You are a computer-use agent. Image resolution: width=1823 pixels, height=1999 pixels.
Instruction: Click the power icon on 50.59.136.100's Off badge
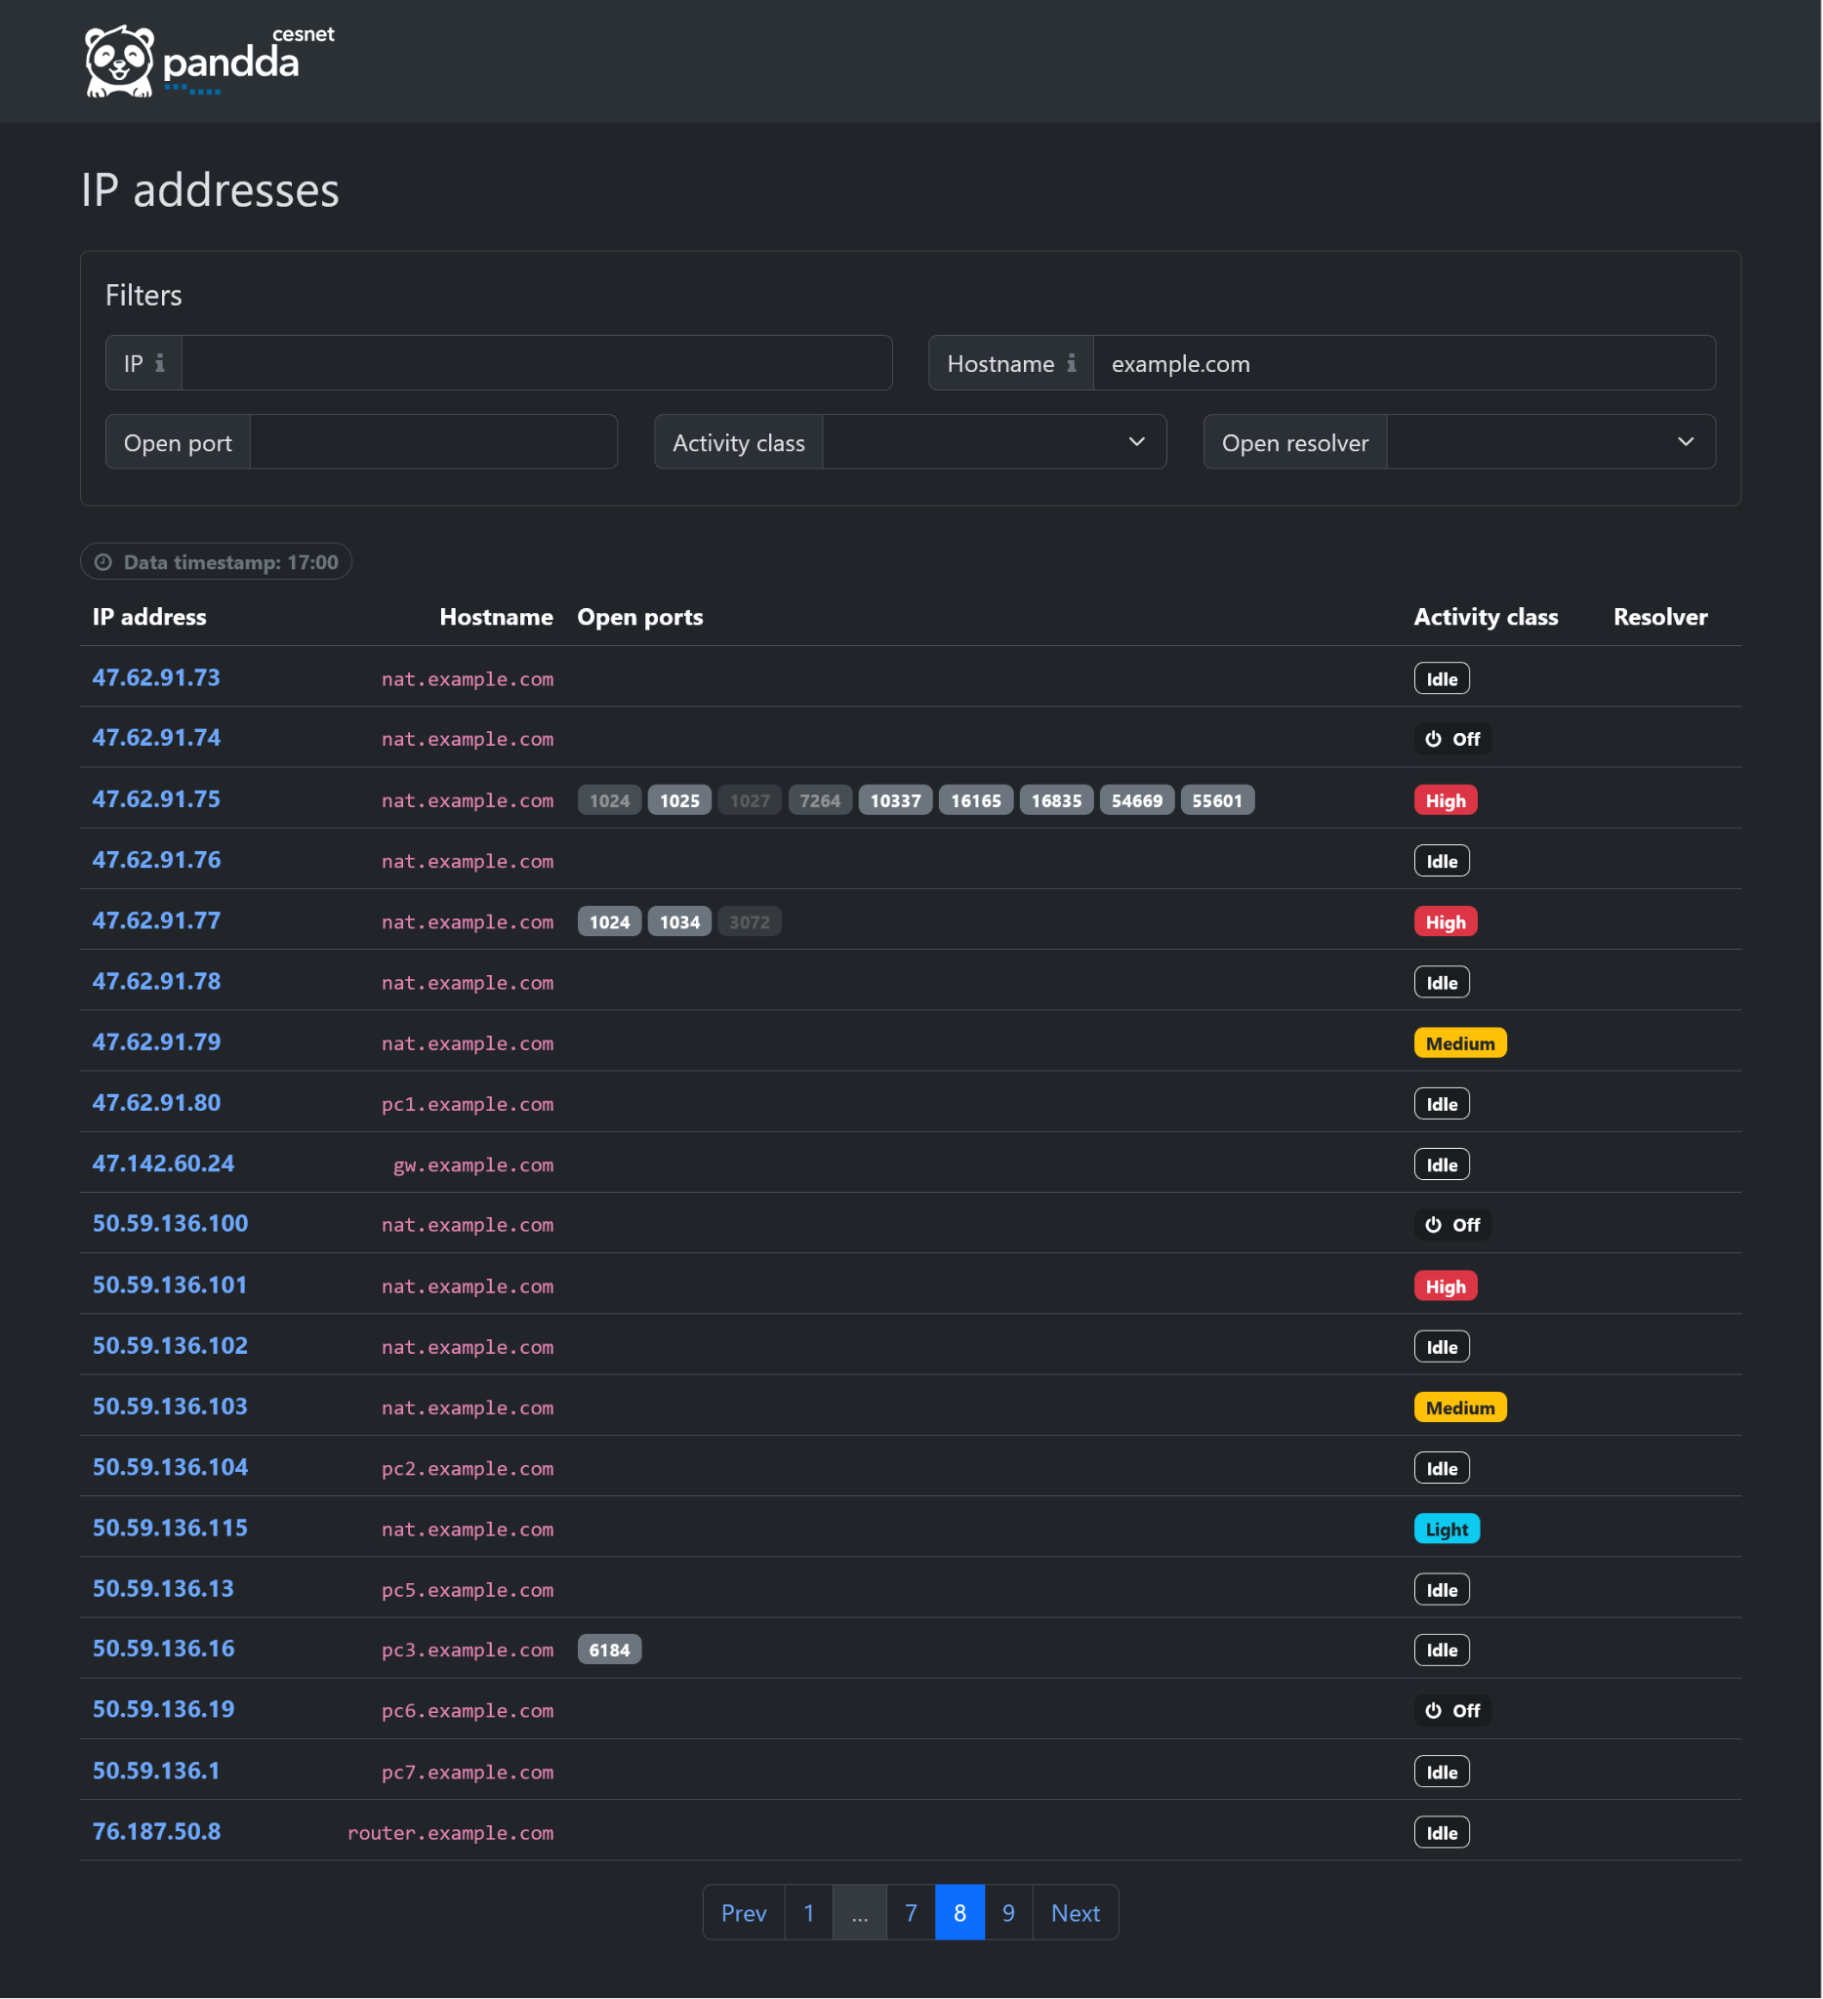(1433, 1224)
